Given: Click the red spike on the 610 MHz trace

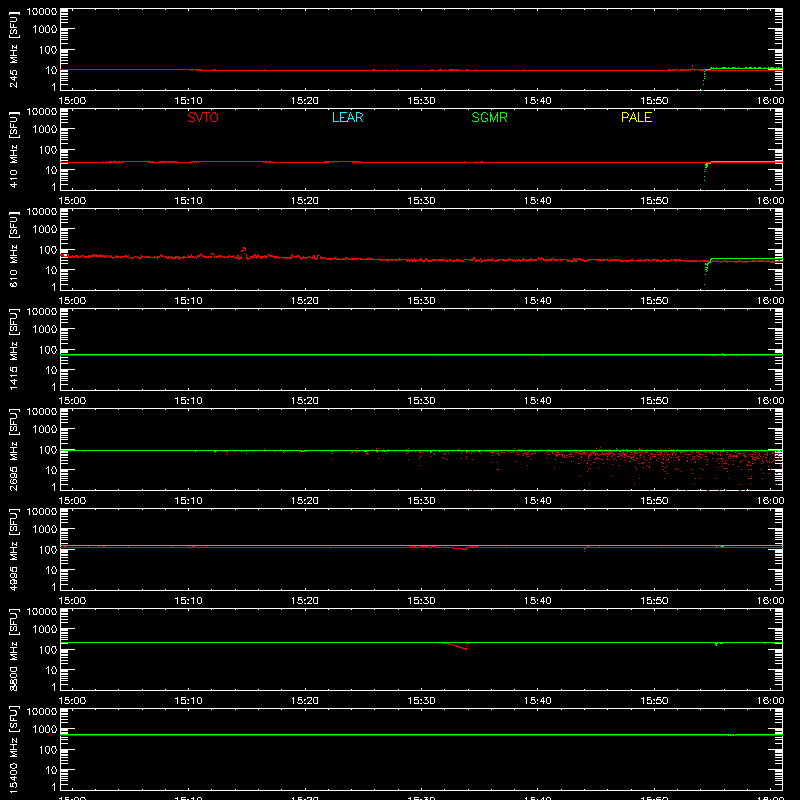Looking at the screenshot, I should (244, 251).
